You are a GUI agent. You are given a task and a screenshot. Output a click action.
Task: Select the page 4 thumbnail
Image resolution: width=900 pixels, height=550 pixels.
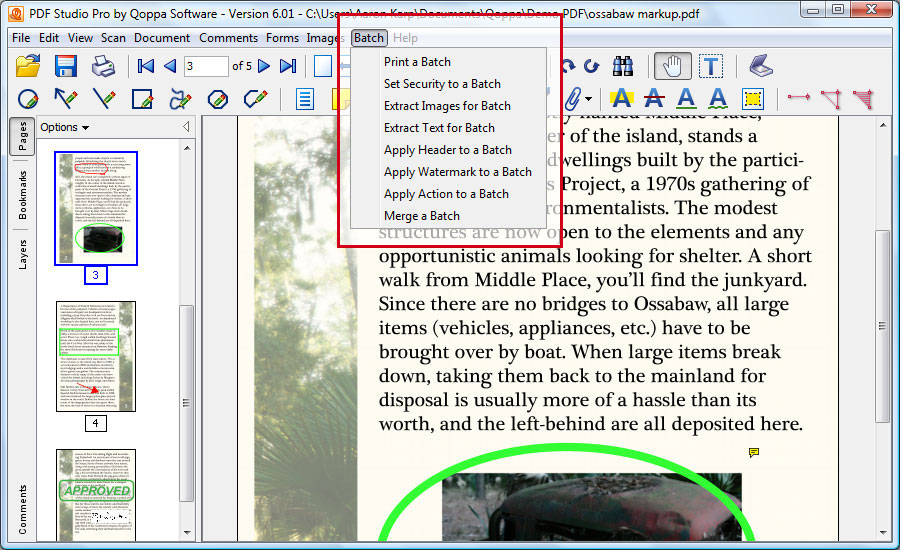tap(96, 357)
